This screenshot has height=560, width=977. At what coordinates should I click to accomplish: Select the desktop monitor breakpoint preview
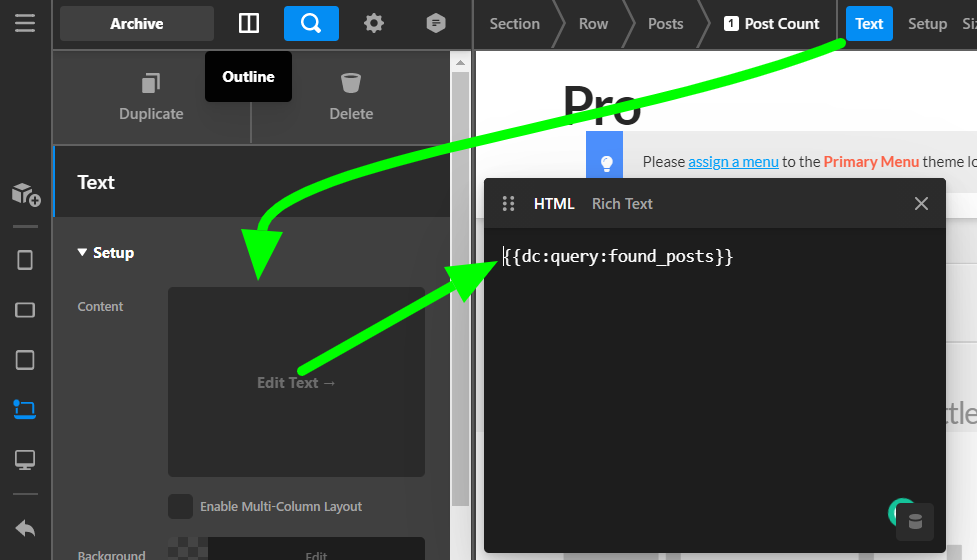pos(25,461)
